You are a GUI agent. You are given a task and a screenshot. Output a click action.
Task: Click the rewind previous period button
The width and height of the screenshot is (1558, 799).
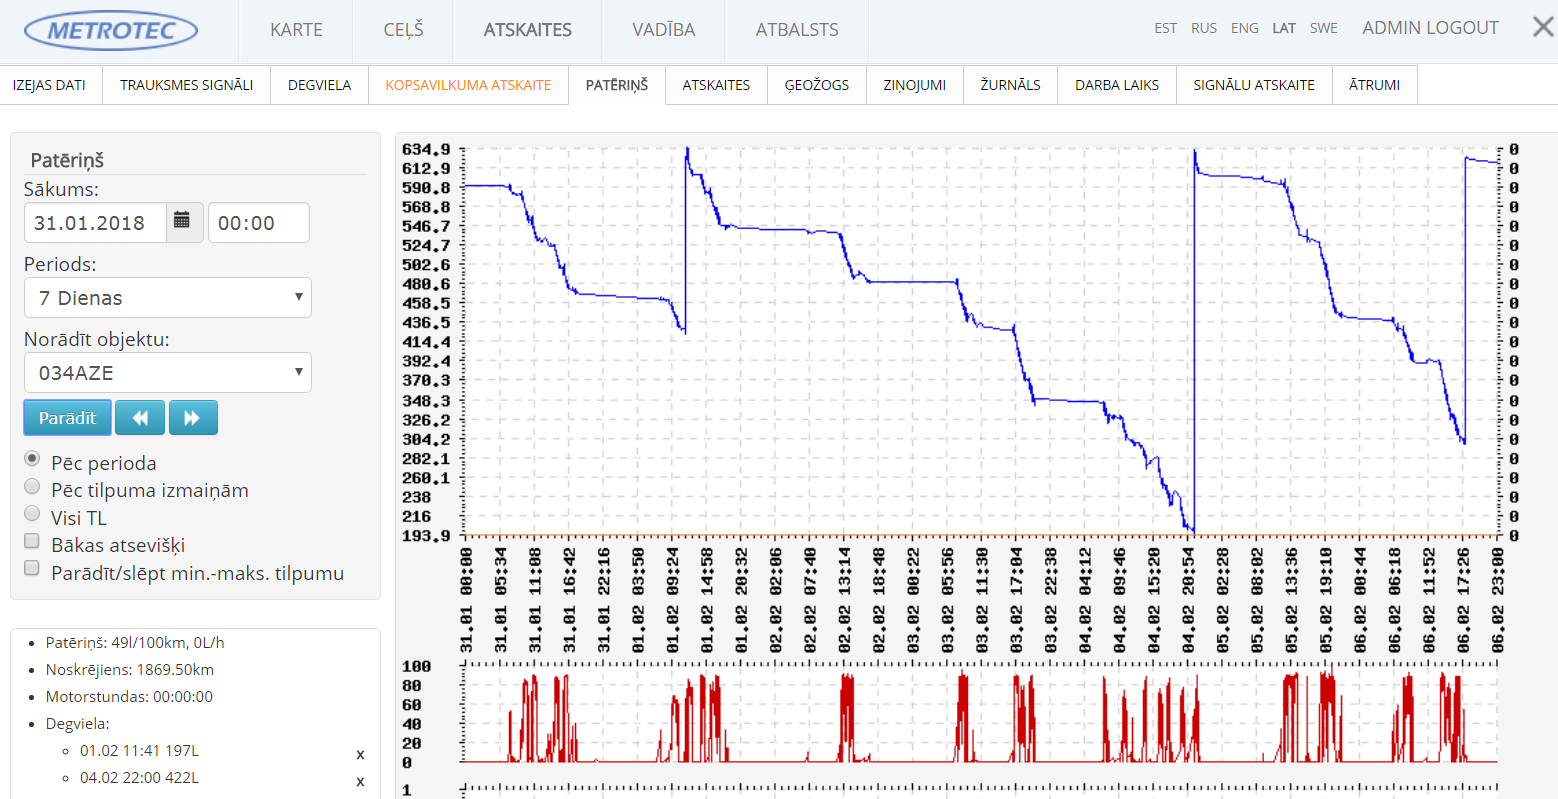(x=140, y=418)
